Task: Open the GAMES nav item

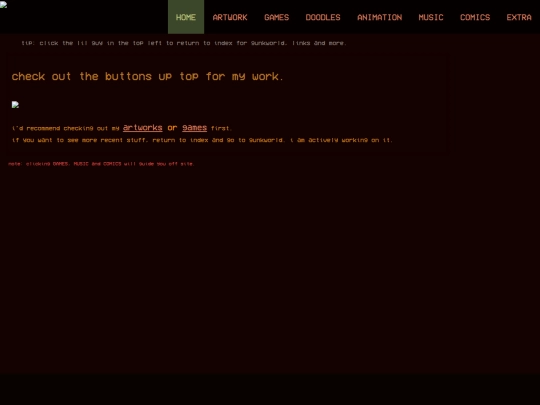Action: (x=277, y=17)
